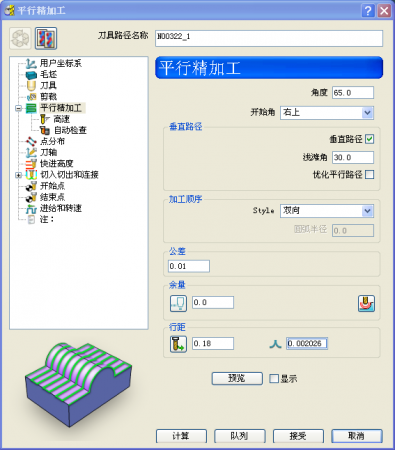
Task: Click the 预览 preview button
Action: point(237,378)
